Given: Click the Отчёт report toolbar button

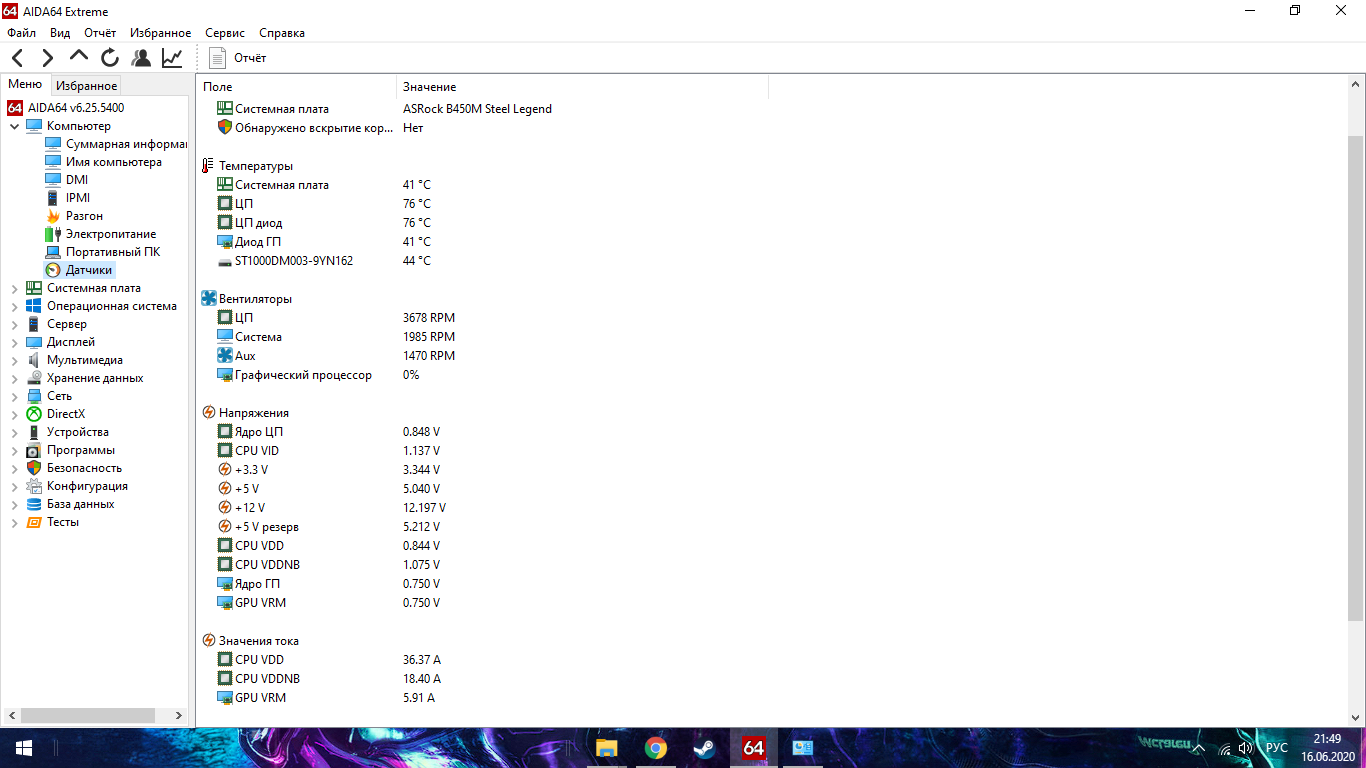Looking at the screenshot, I should (238, 58).
